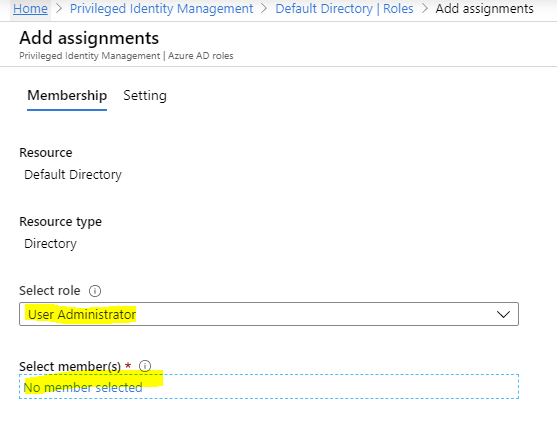This screenshot has height=441, width=557.
Task: Open Default Directory | Roles breadcrumb
Action: (x=344, y=9)
